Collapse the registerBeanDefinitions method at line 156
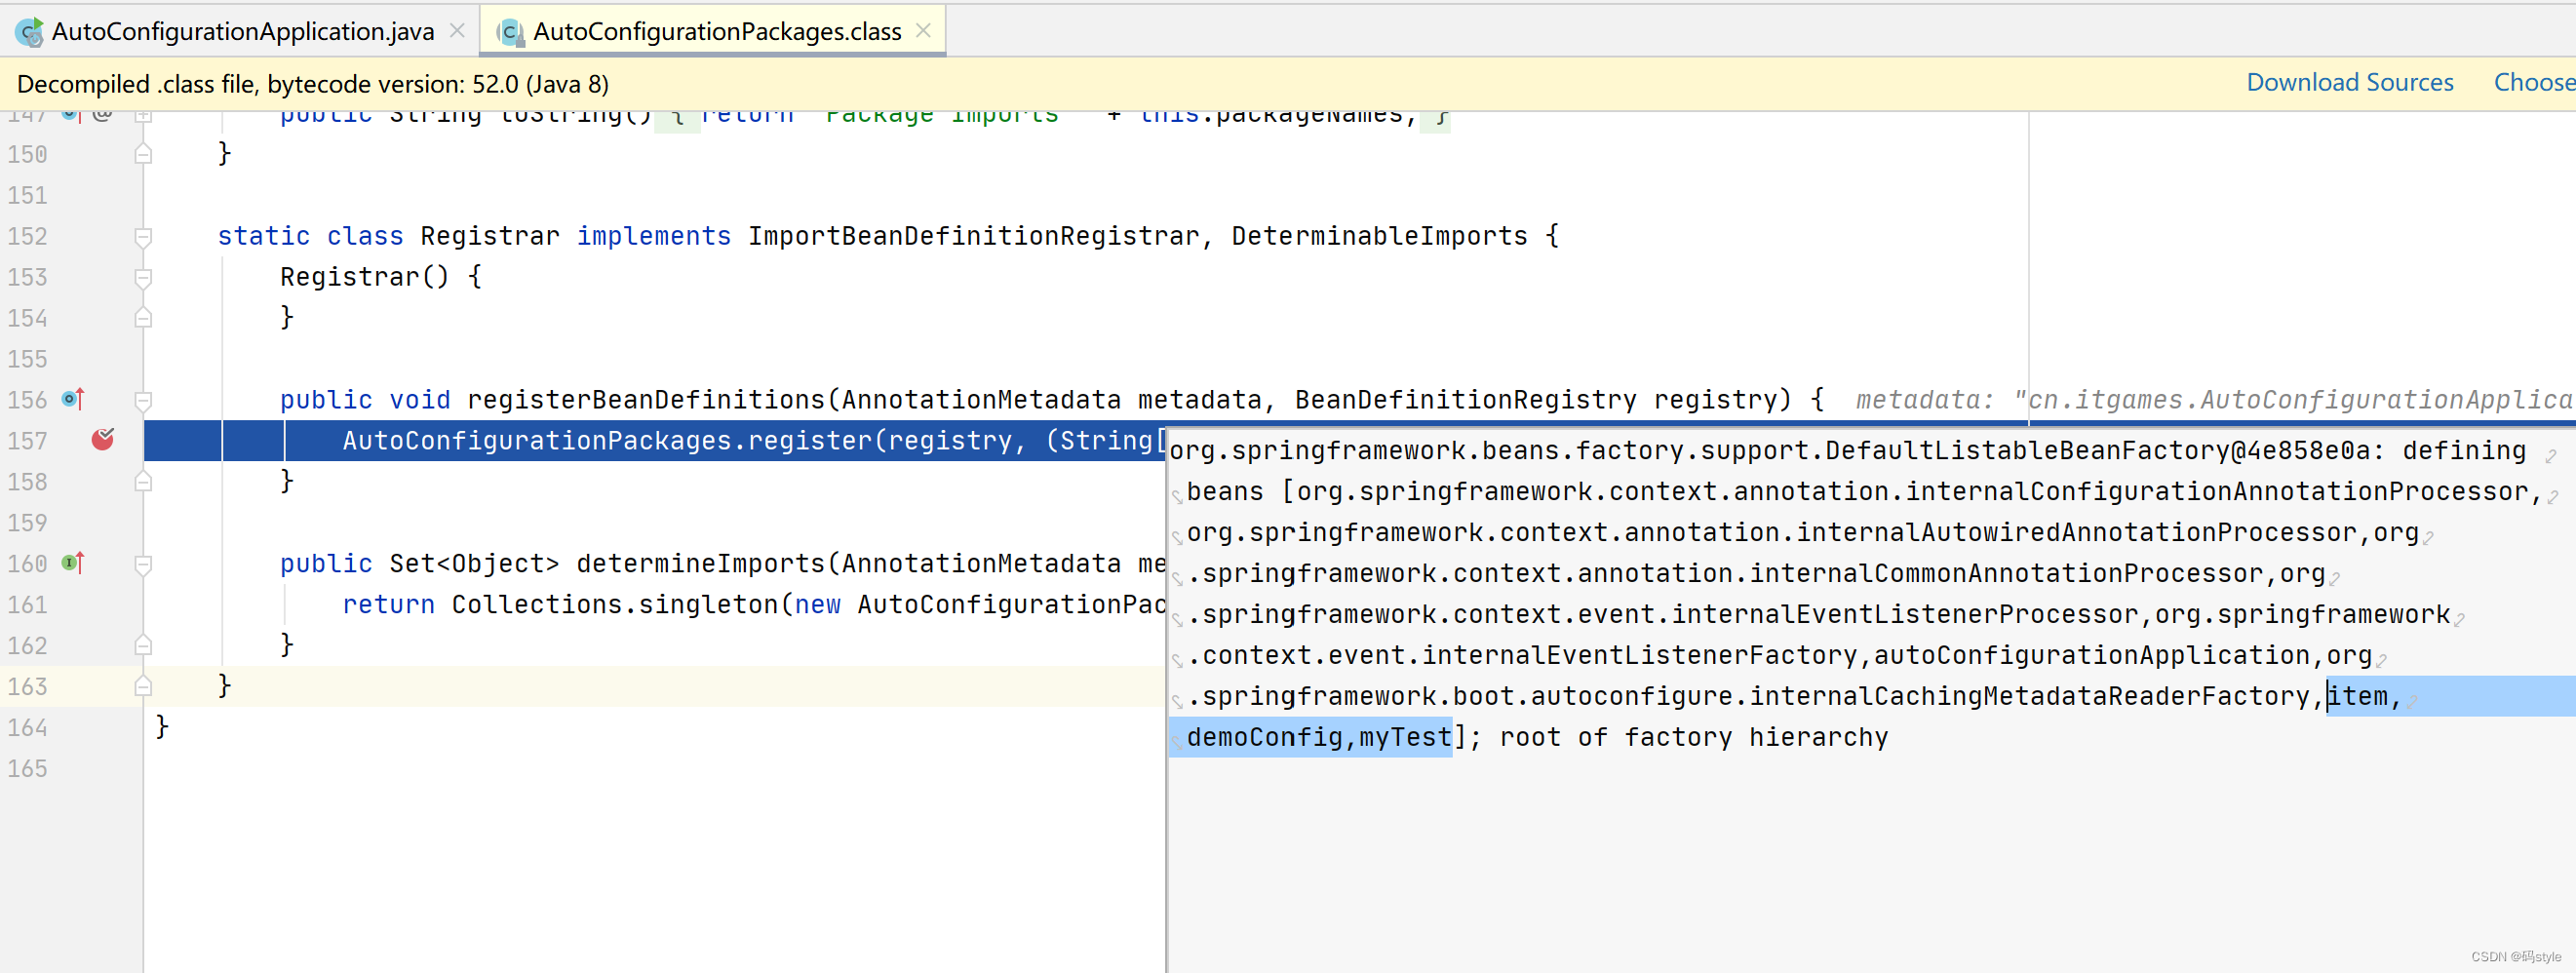This screenshot has width=2576, height=973. point(143,398)
